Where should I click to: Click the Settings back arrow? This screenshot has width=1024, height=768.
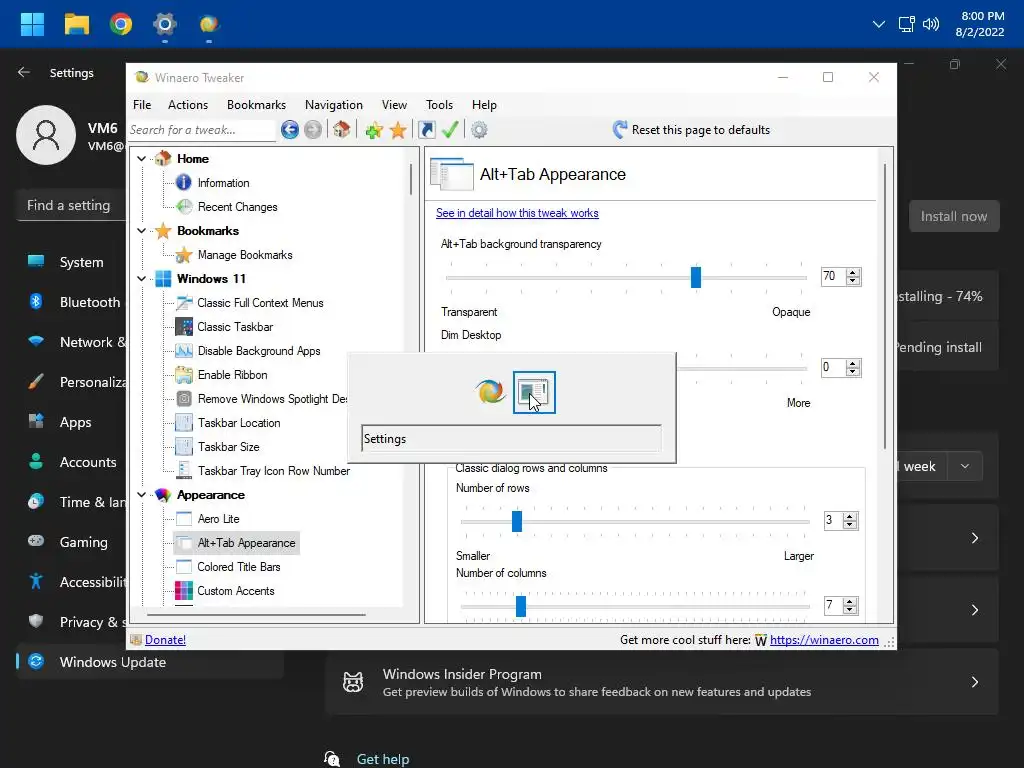click(24, 72)
